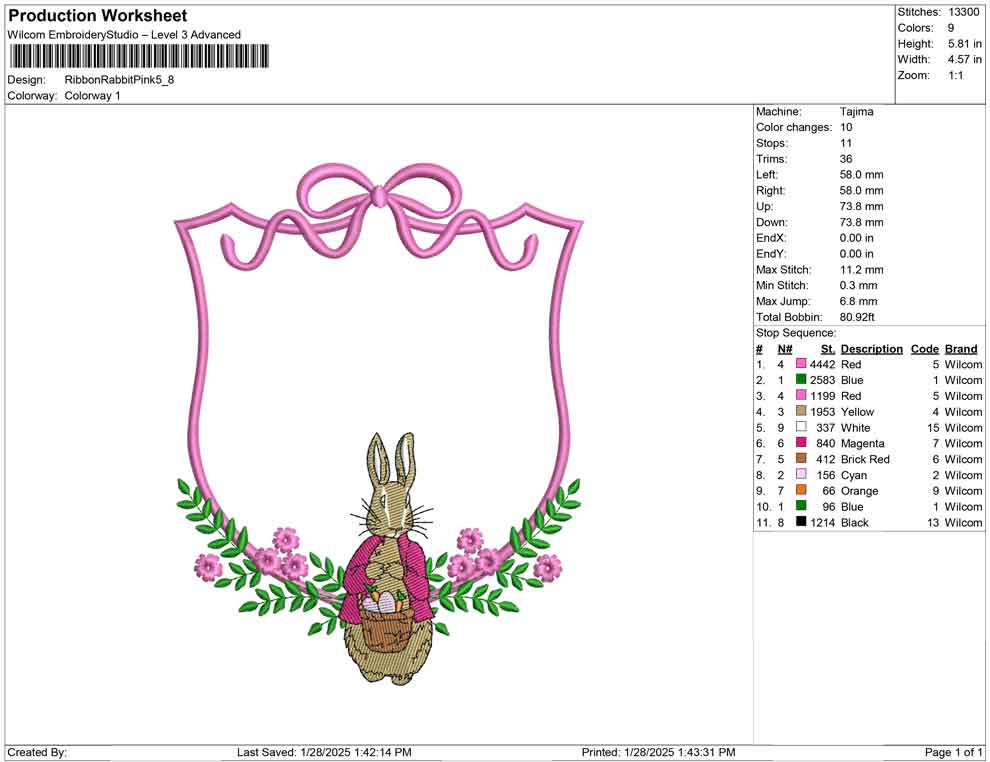Click the 'Magenta' description
The image size is (990, 762).
pyautogui.click(x=862, y=443)
